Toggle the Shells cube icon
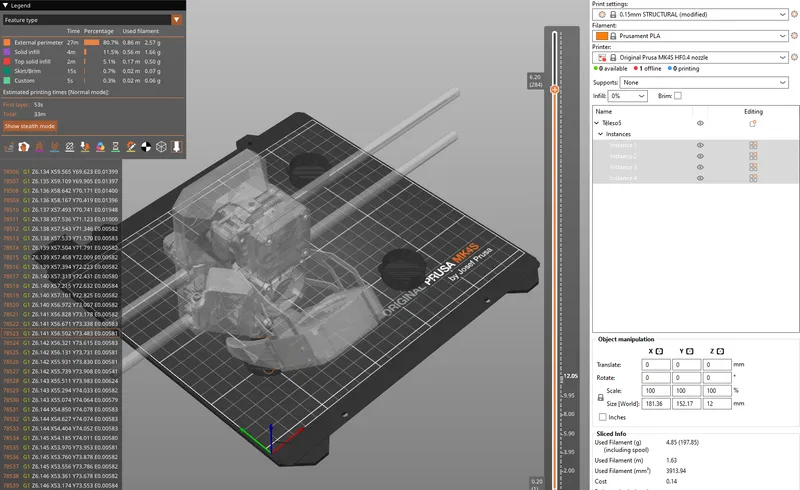The width and height of the screenshot is (800, 490). pyautogui.click(x=161, y=147)
